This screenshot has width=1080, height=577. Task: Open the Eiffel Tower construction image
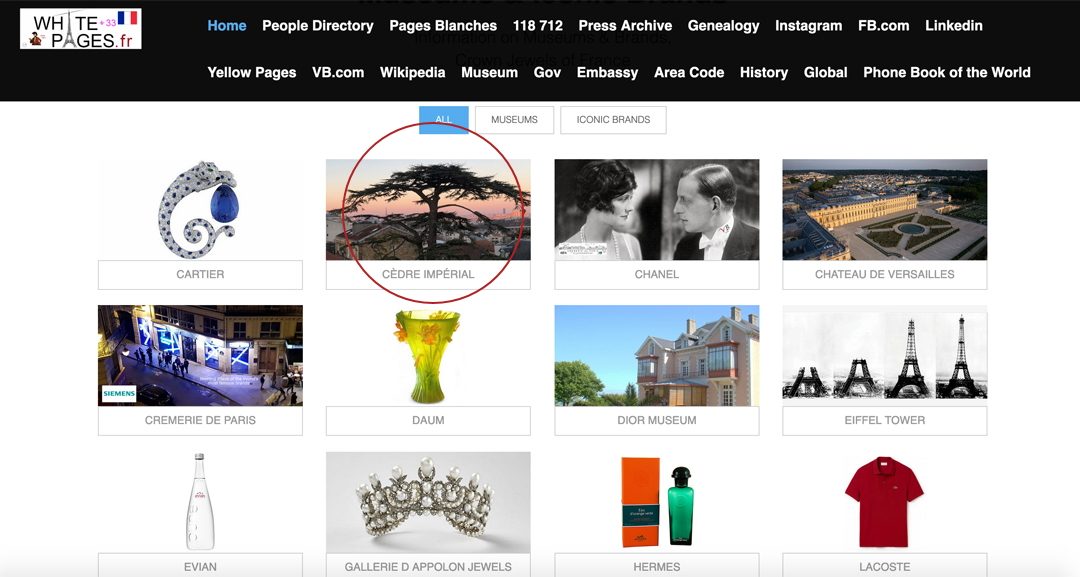point(885,355)
